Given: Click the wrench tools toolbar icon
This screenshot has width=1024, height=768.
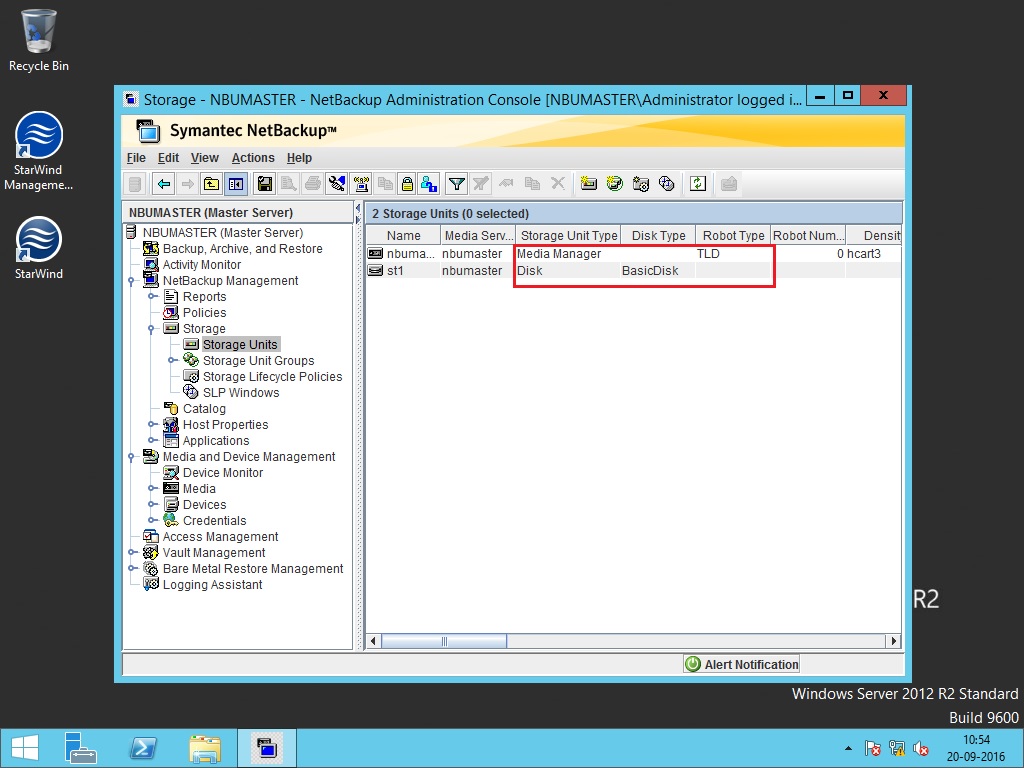Looking at the screenshot, I should click(336, 184).
